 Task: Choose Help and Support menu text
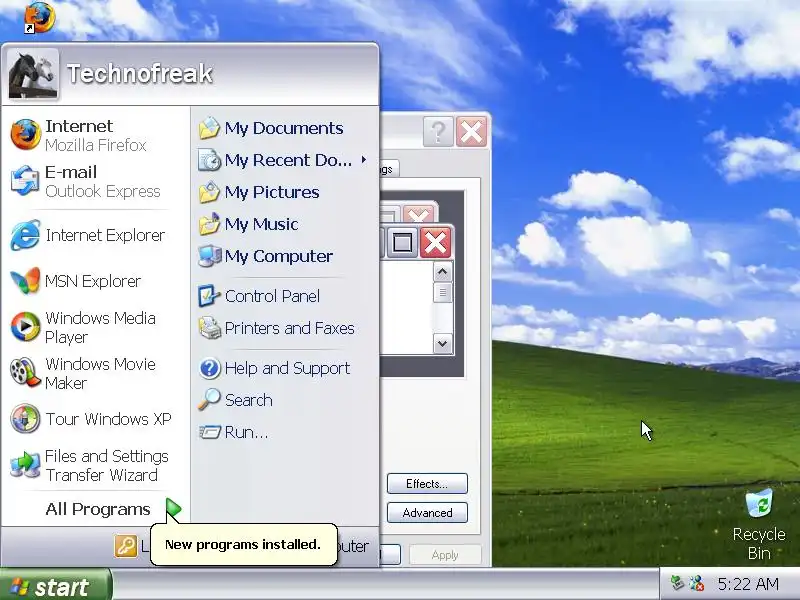287,368
